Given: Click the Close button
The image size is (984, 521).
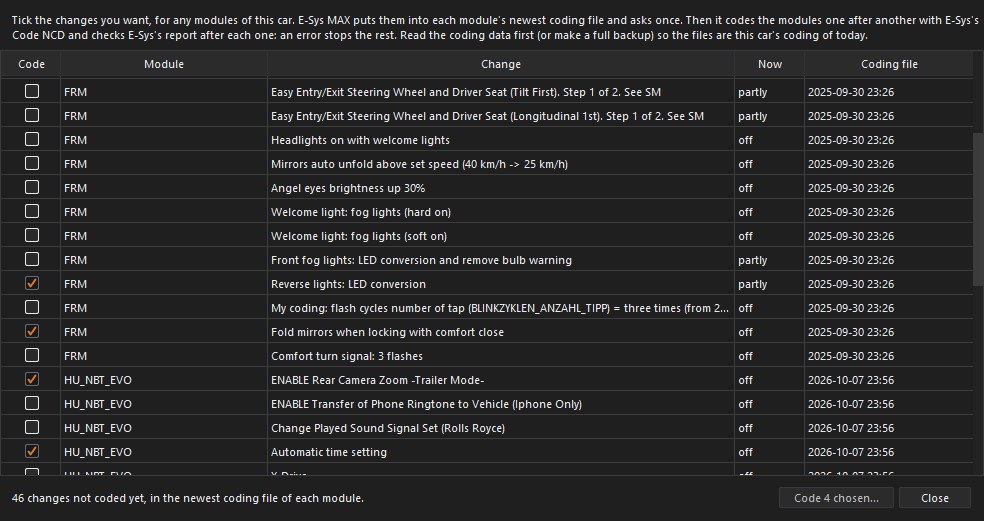Looking at the screenshot, I should click(x=934, y=498).
